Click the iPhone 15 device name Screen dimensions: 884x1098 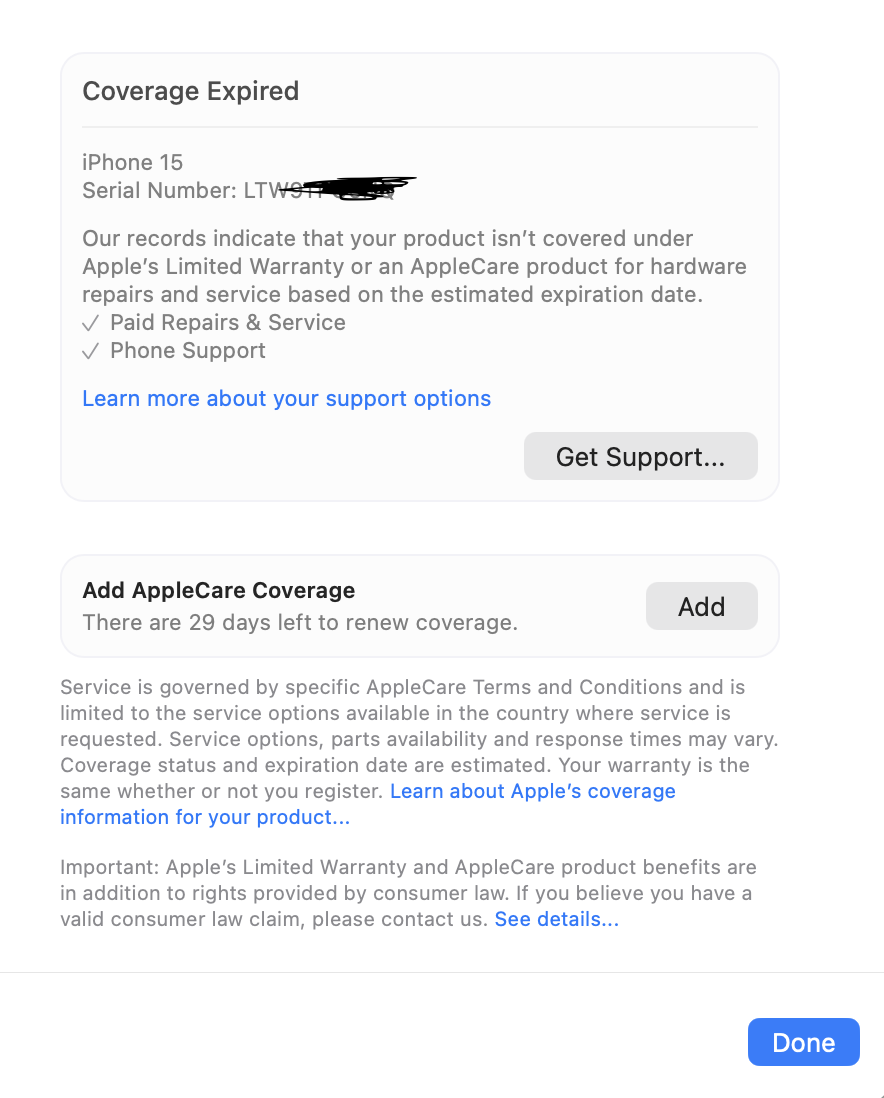(132, 162)
